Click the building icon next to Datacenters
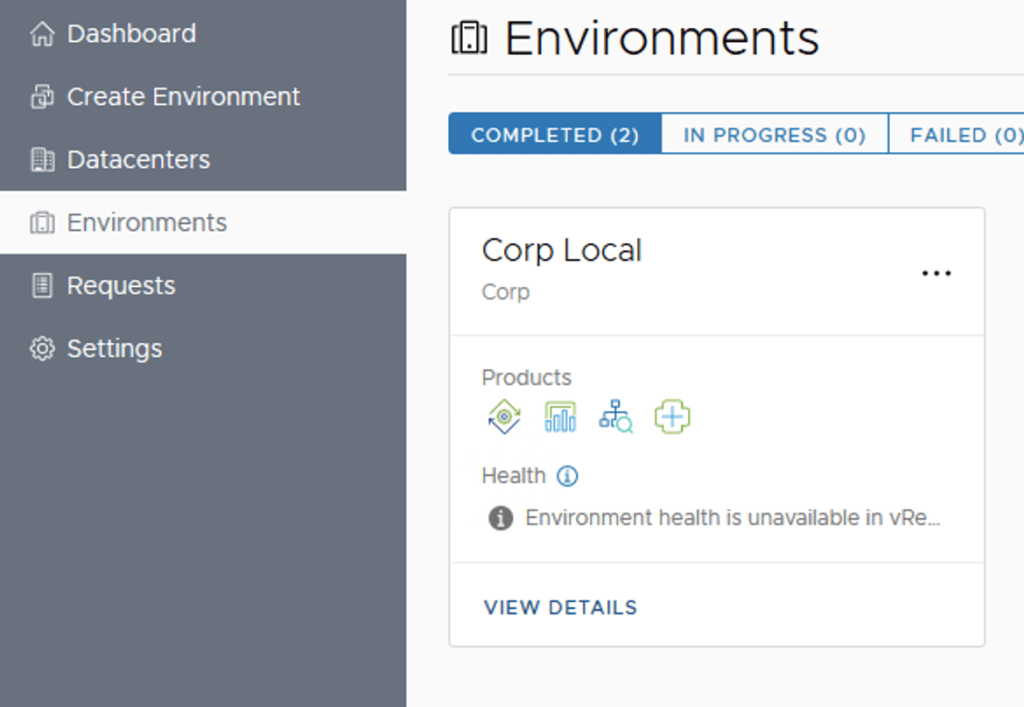 click(x=42, y=160)
